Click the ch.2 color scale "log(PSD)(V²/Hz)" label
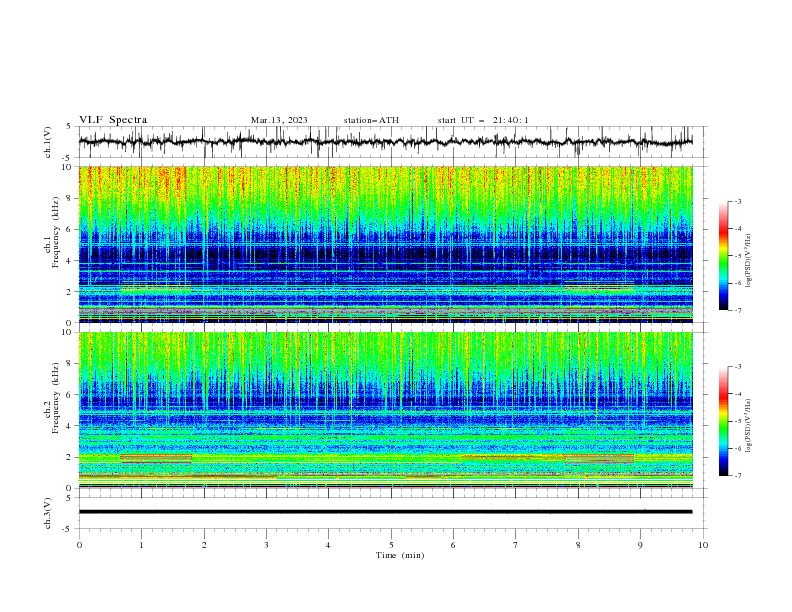 coord(749,426)
